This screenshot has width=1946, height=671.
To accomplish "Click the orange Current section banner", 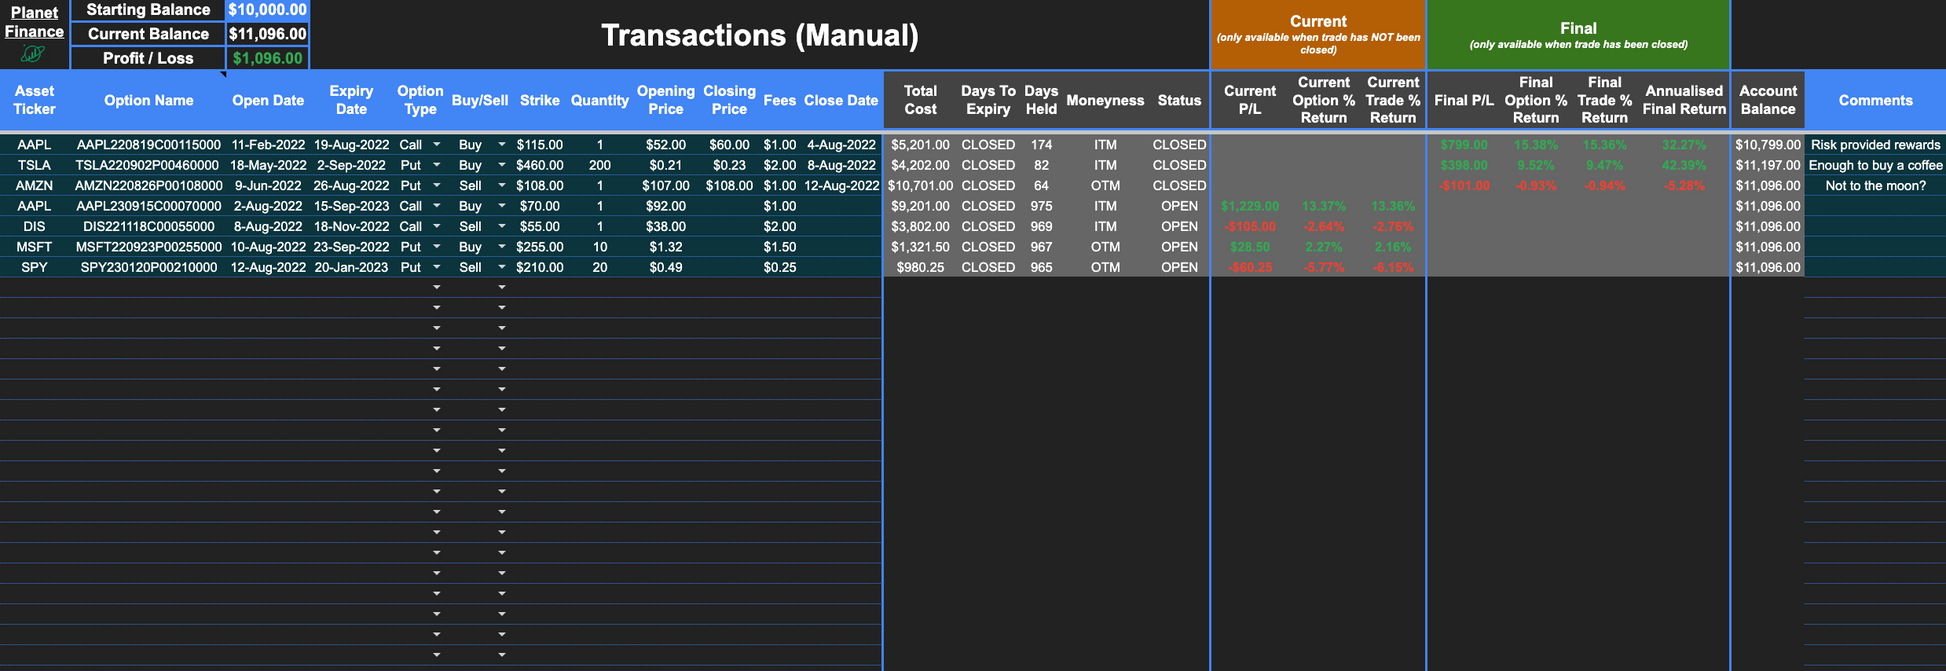I will tap(1317, 35).
